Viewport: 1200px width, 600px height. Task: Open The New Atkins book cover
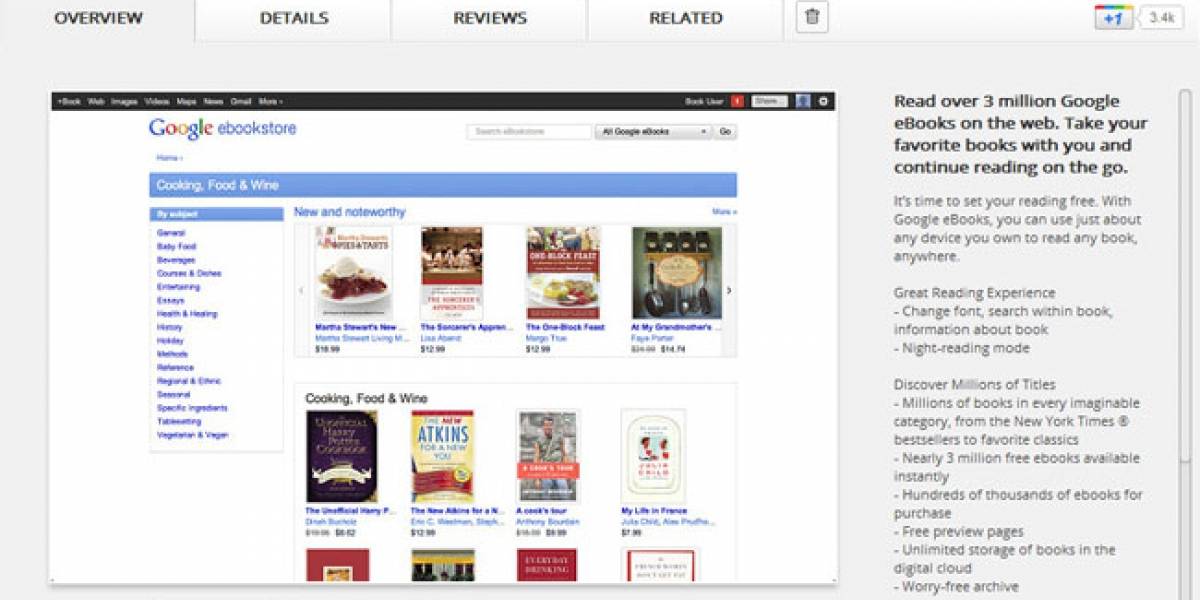click(x=443, y=456)
